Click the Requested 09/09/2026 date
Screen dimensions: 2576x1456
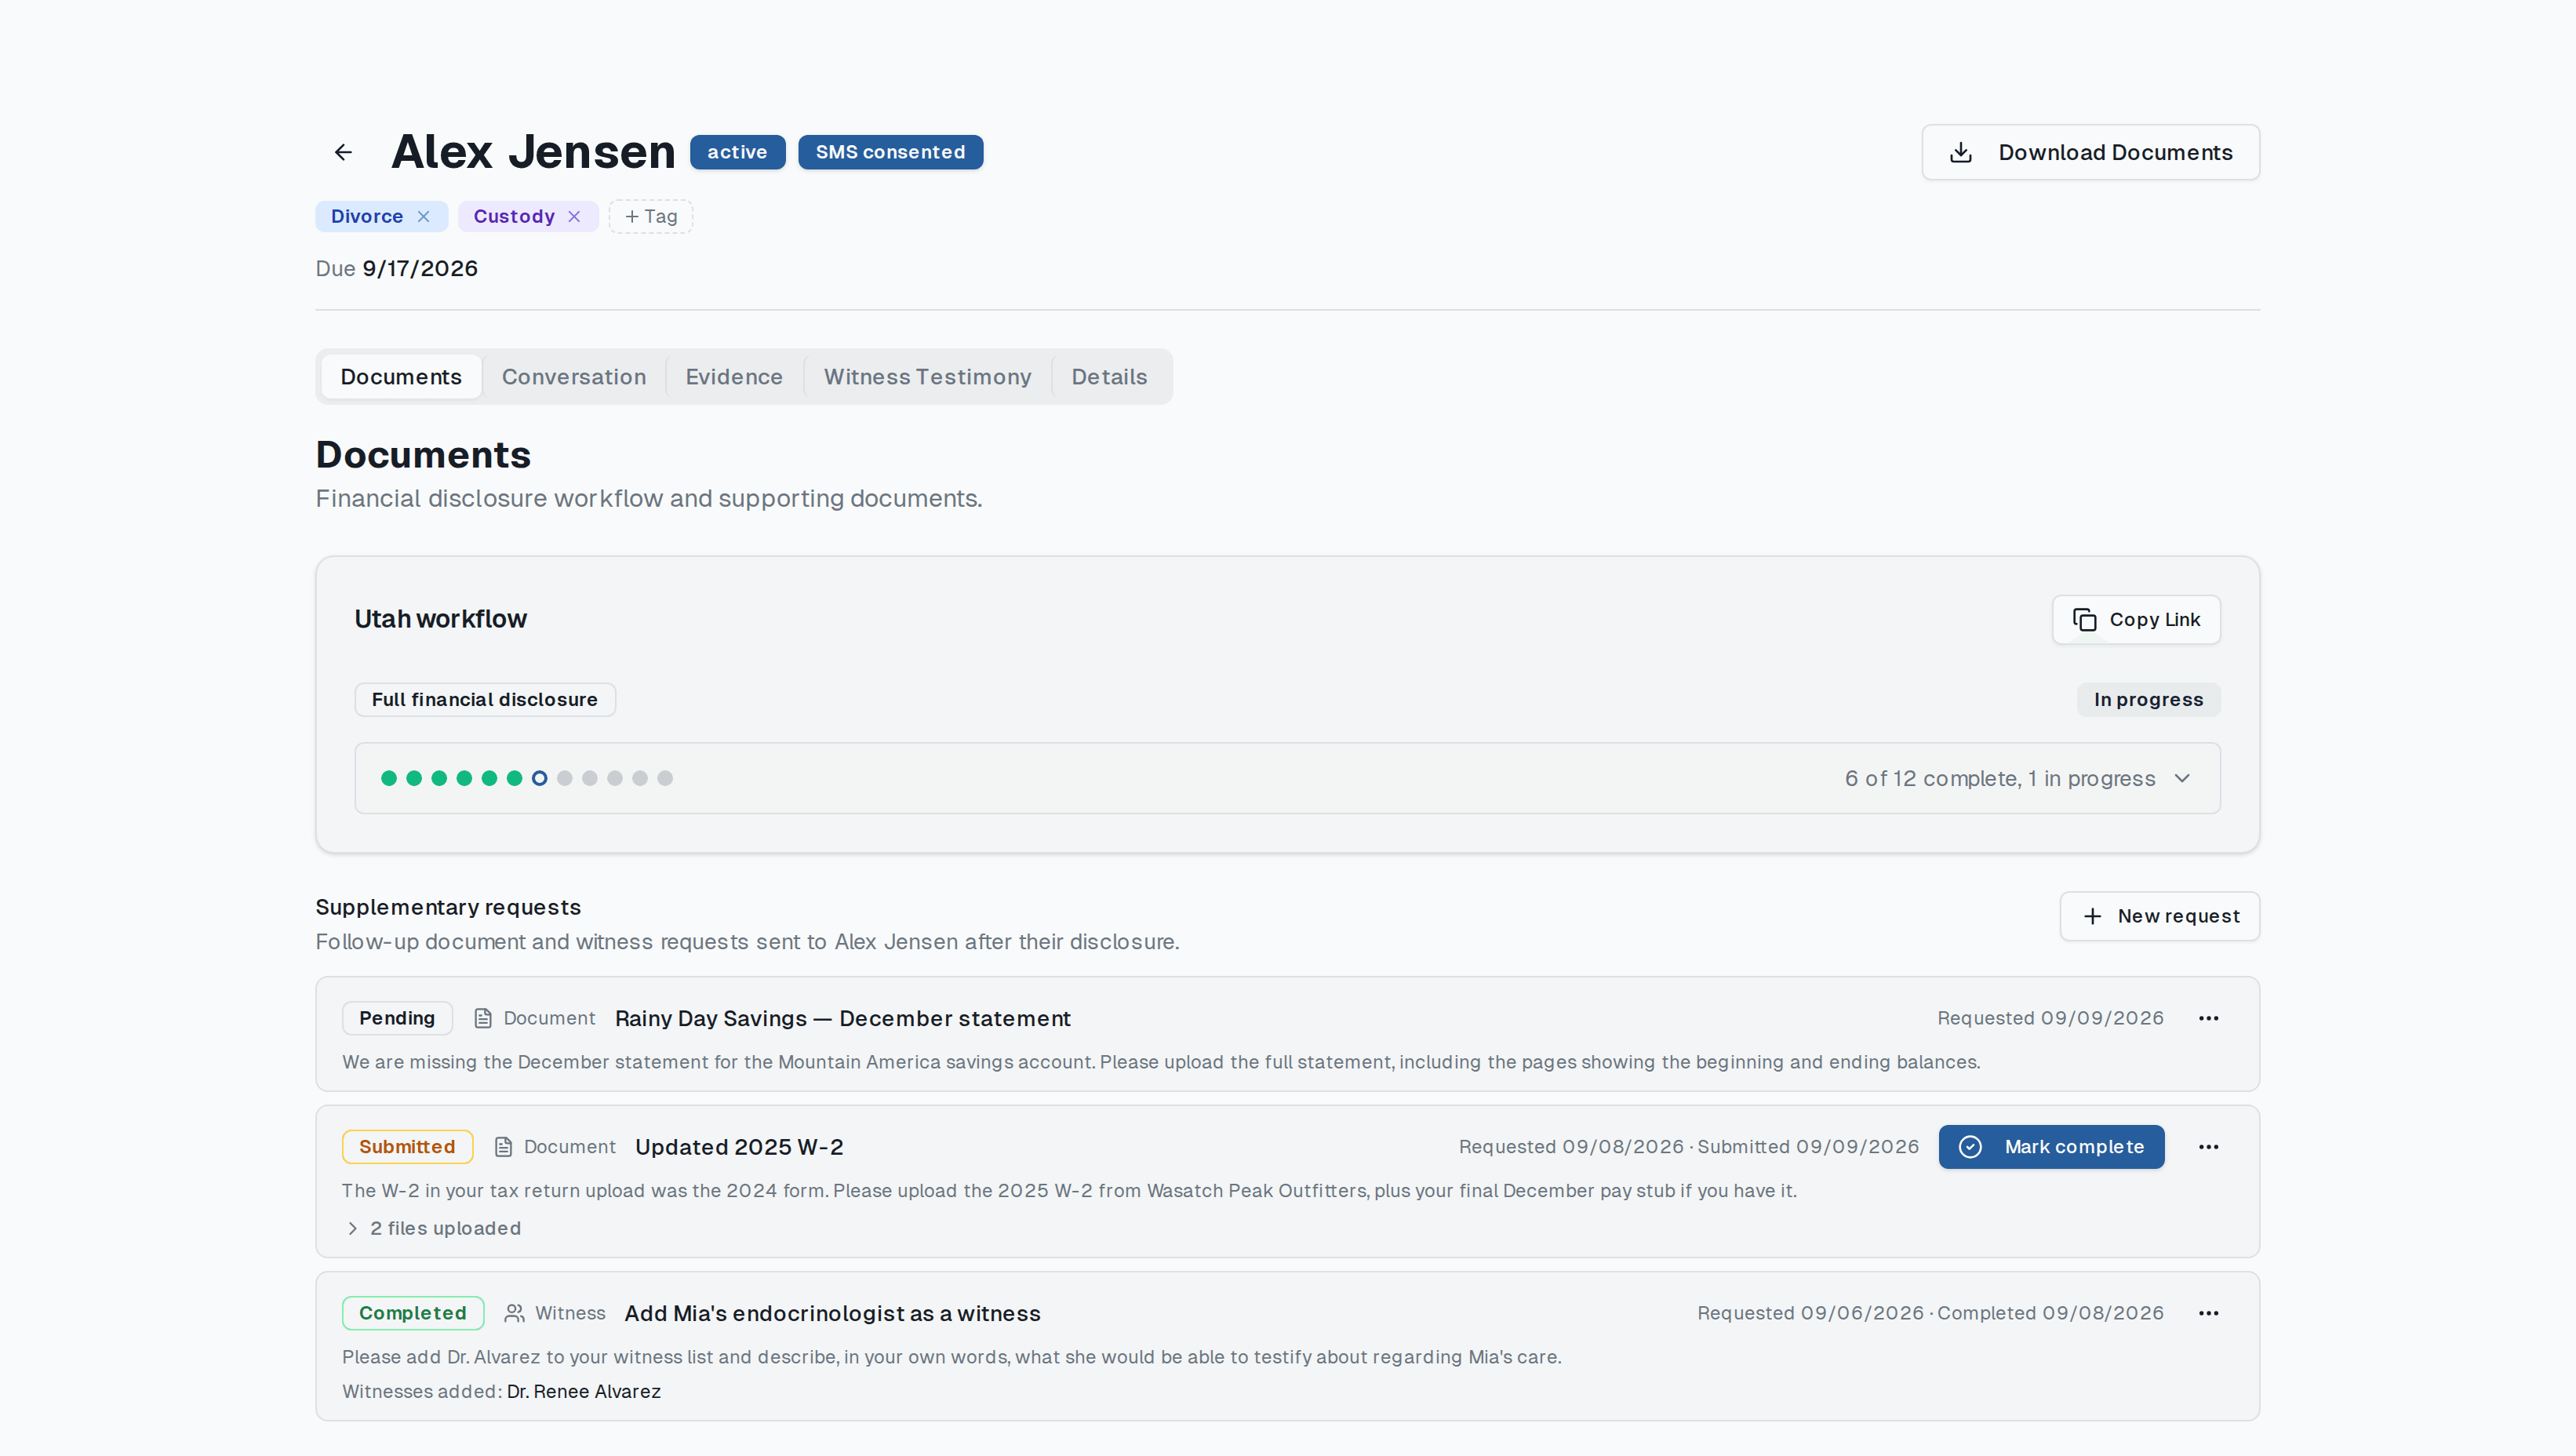click(2050, 1018)
